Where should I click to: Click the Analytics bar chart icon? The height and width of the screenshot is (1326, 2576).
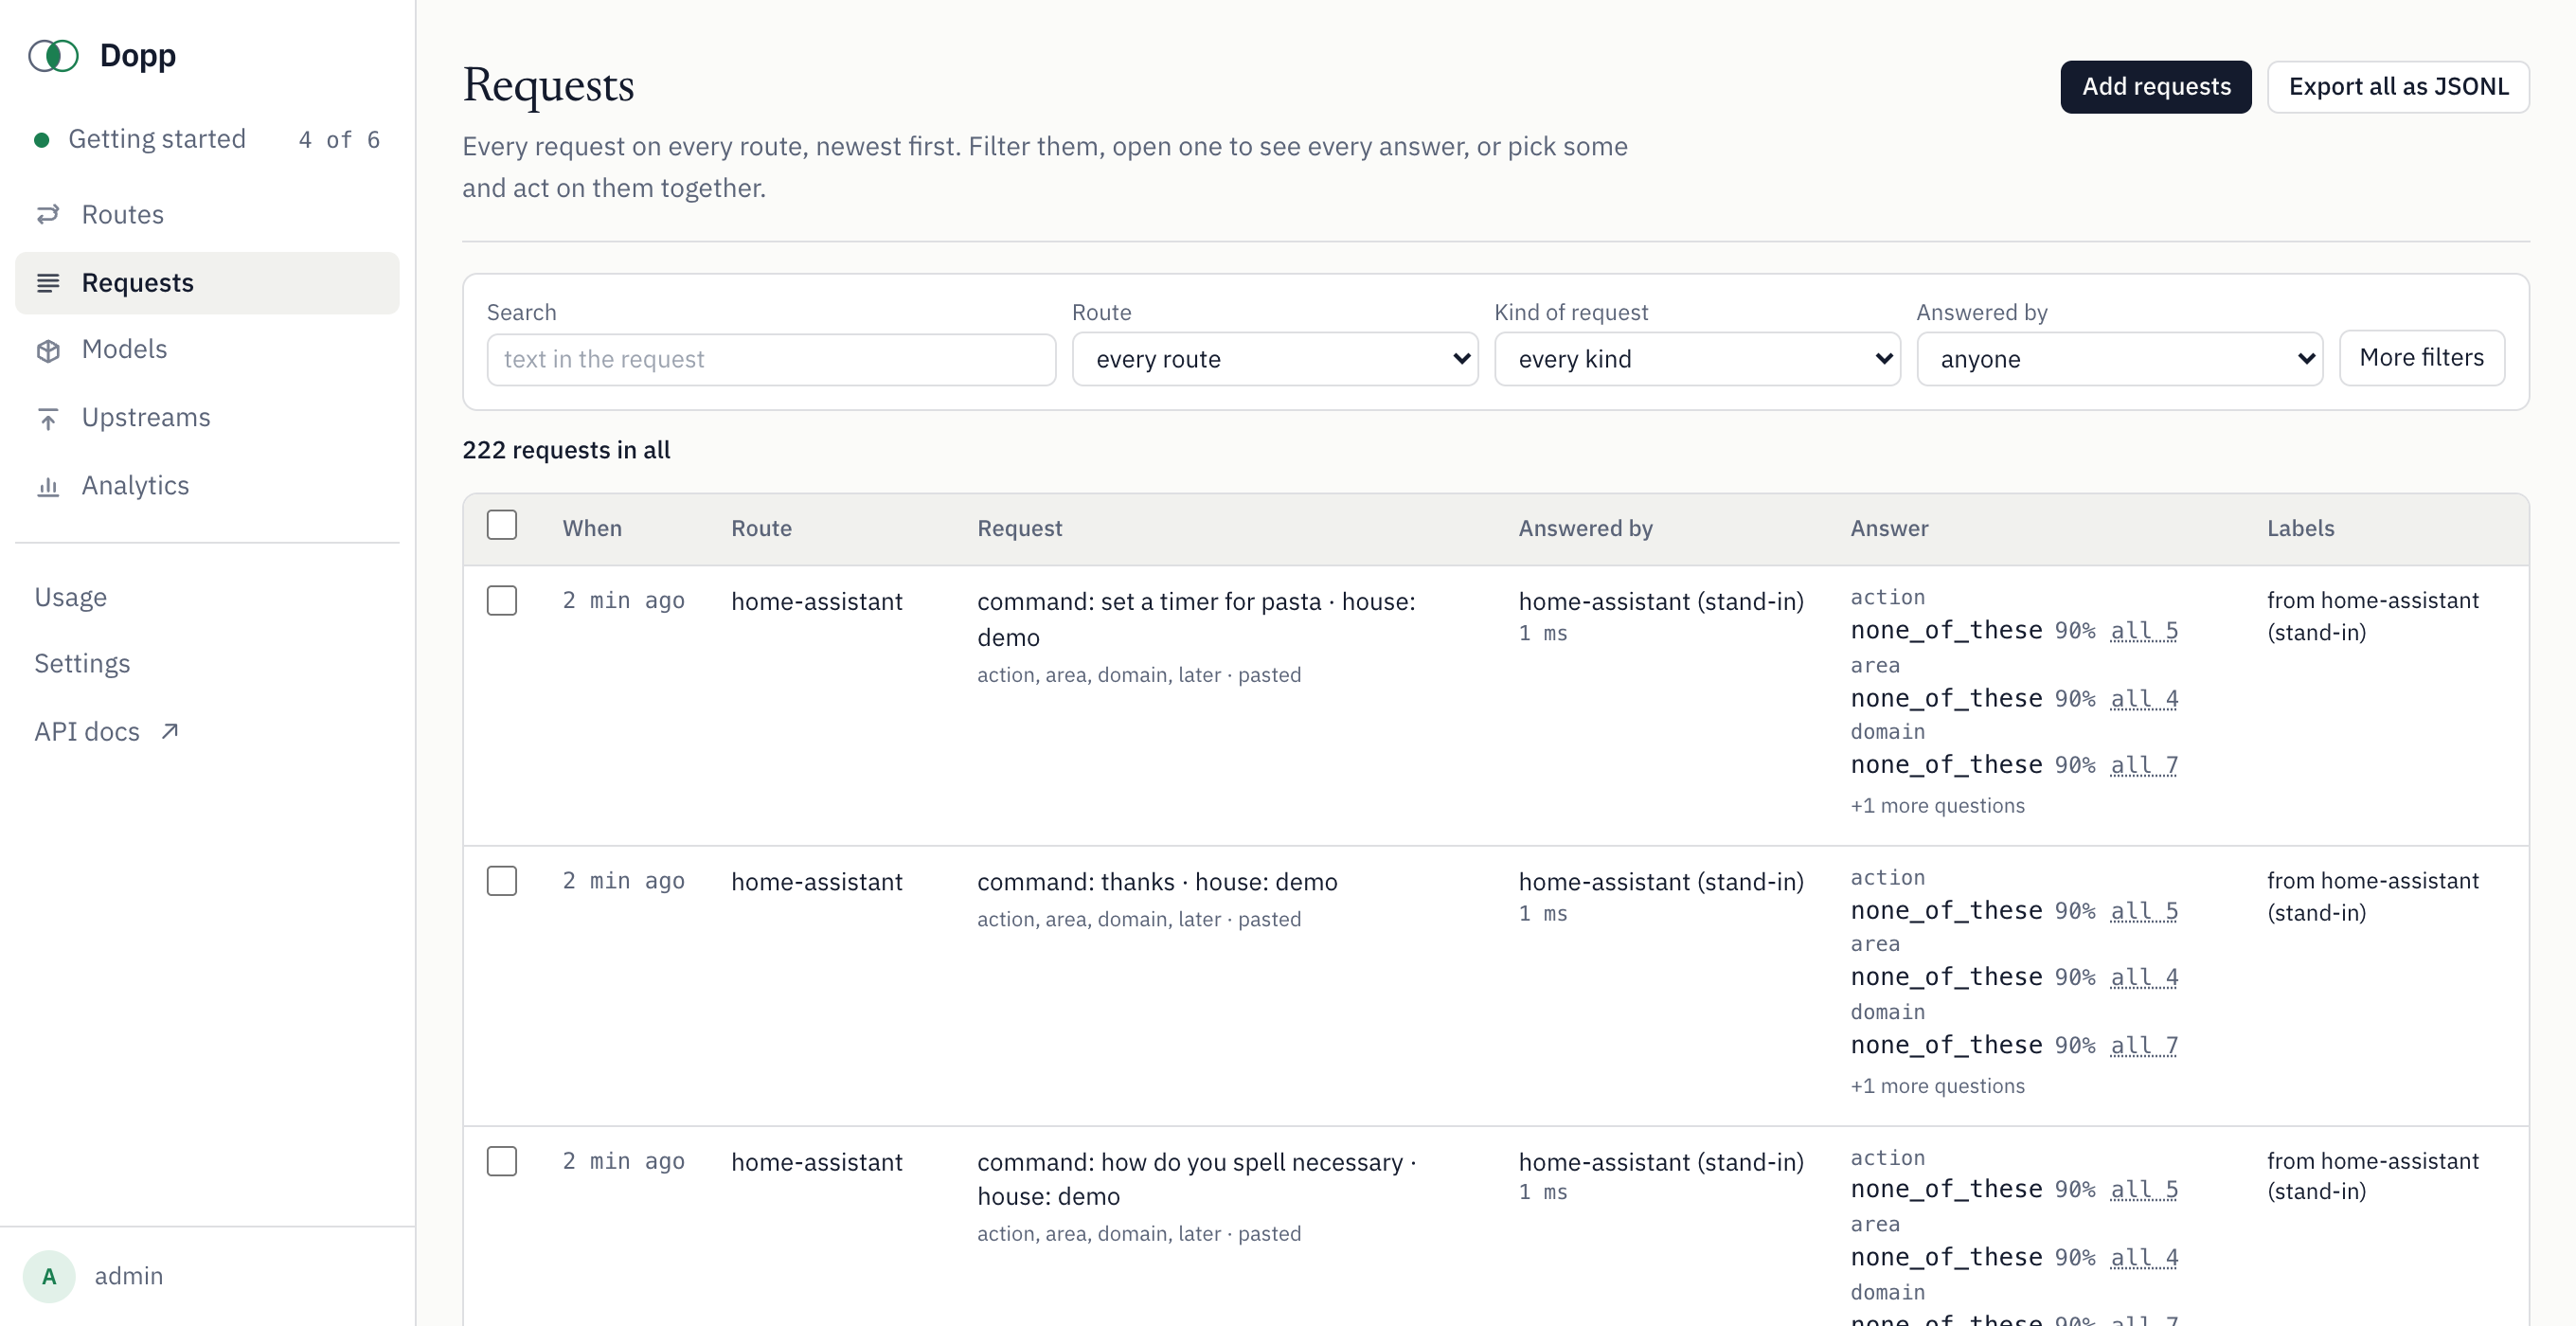(x=48, y=486)
